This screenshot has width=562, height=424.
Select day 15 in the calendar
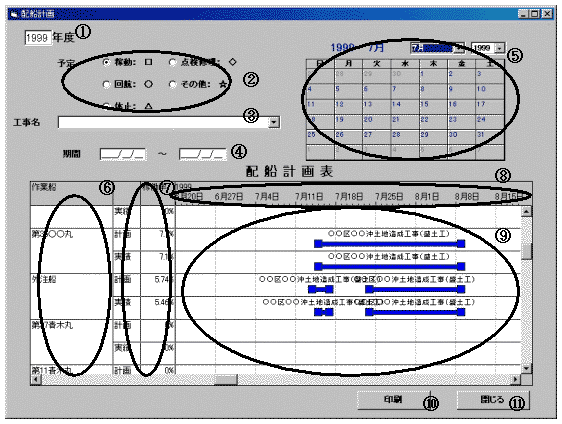pos(424,104)
